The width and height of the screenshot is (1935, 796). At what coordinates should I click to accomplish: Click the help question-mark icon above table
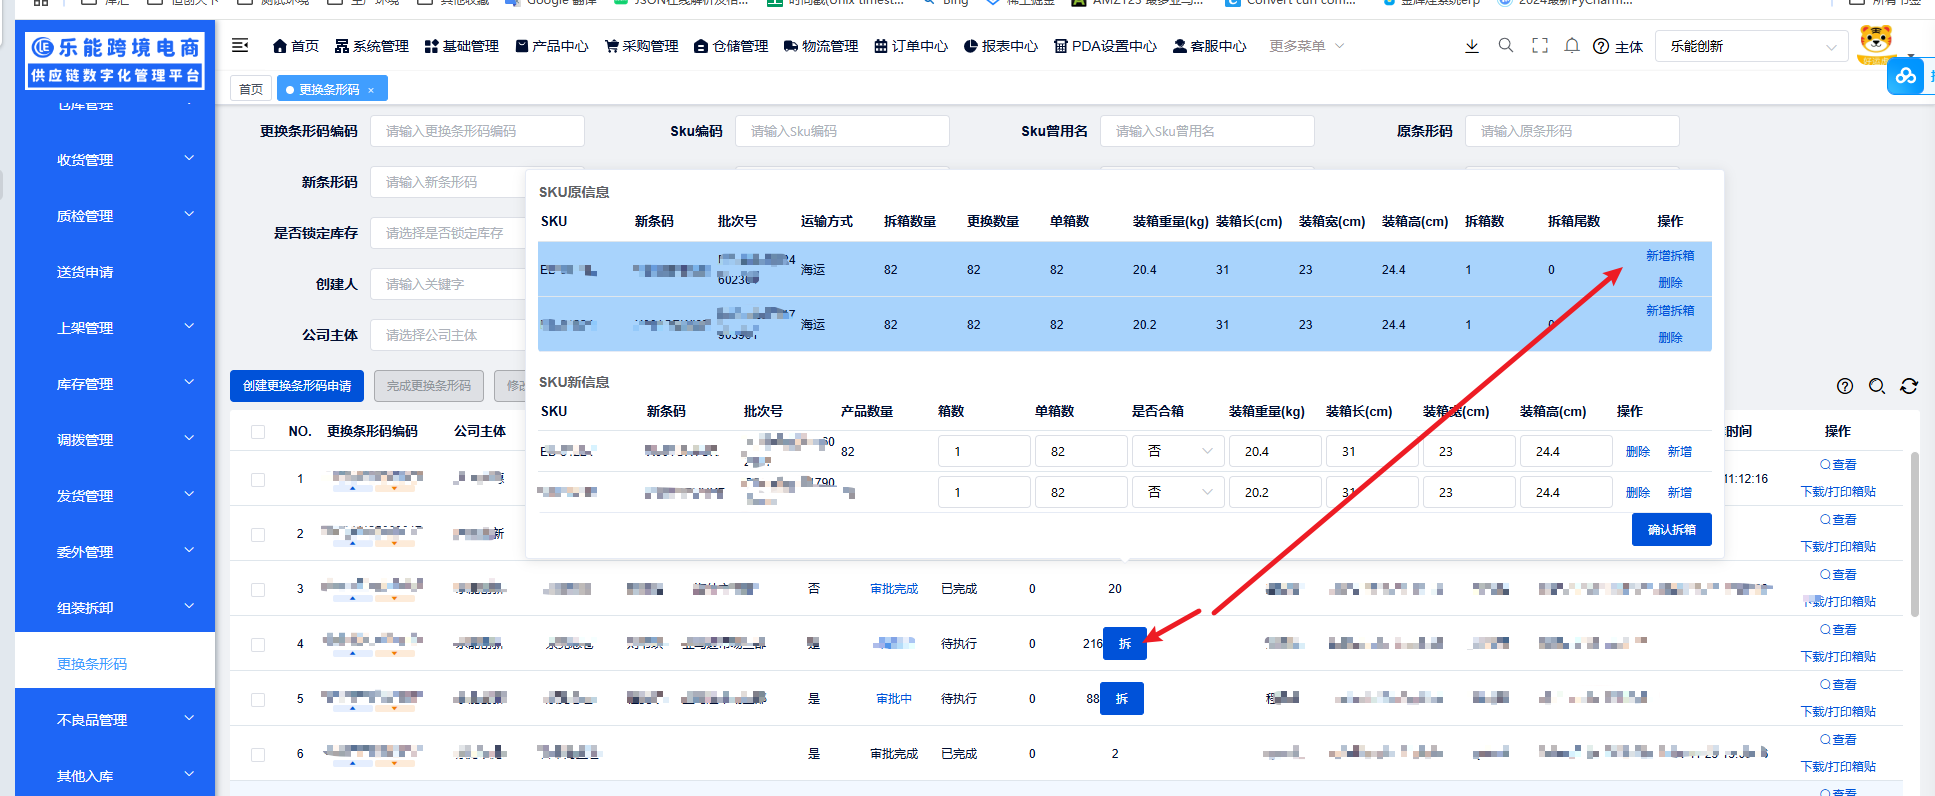(x=1845, y=386)
